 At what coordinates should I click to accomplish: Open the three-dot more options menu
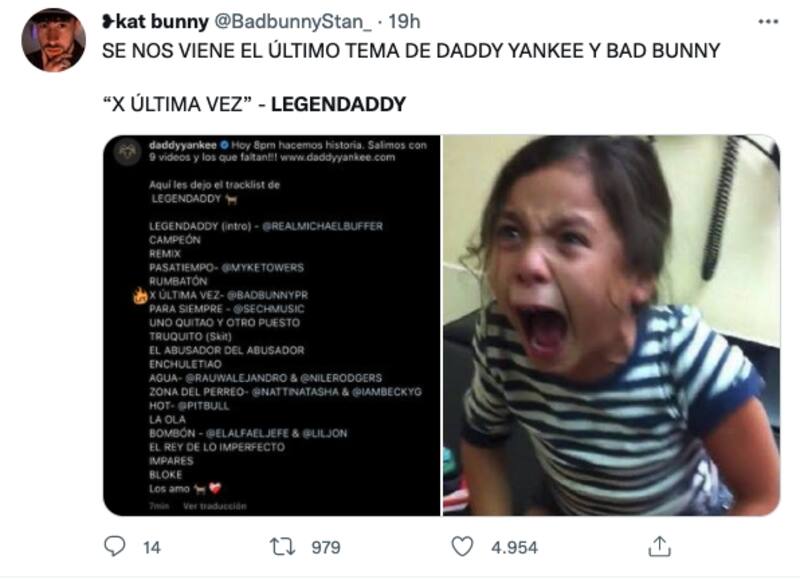tap(768, 21)
